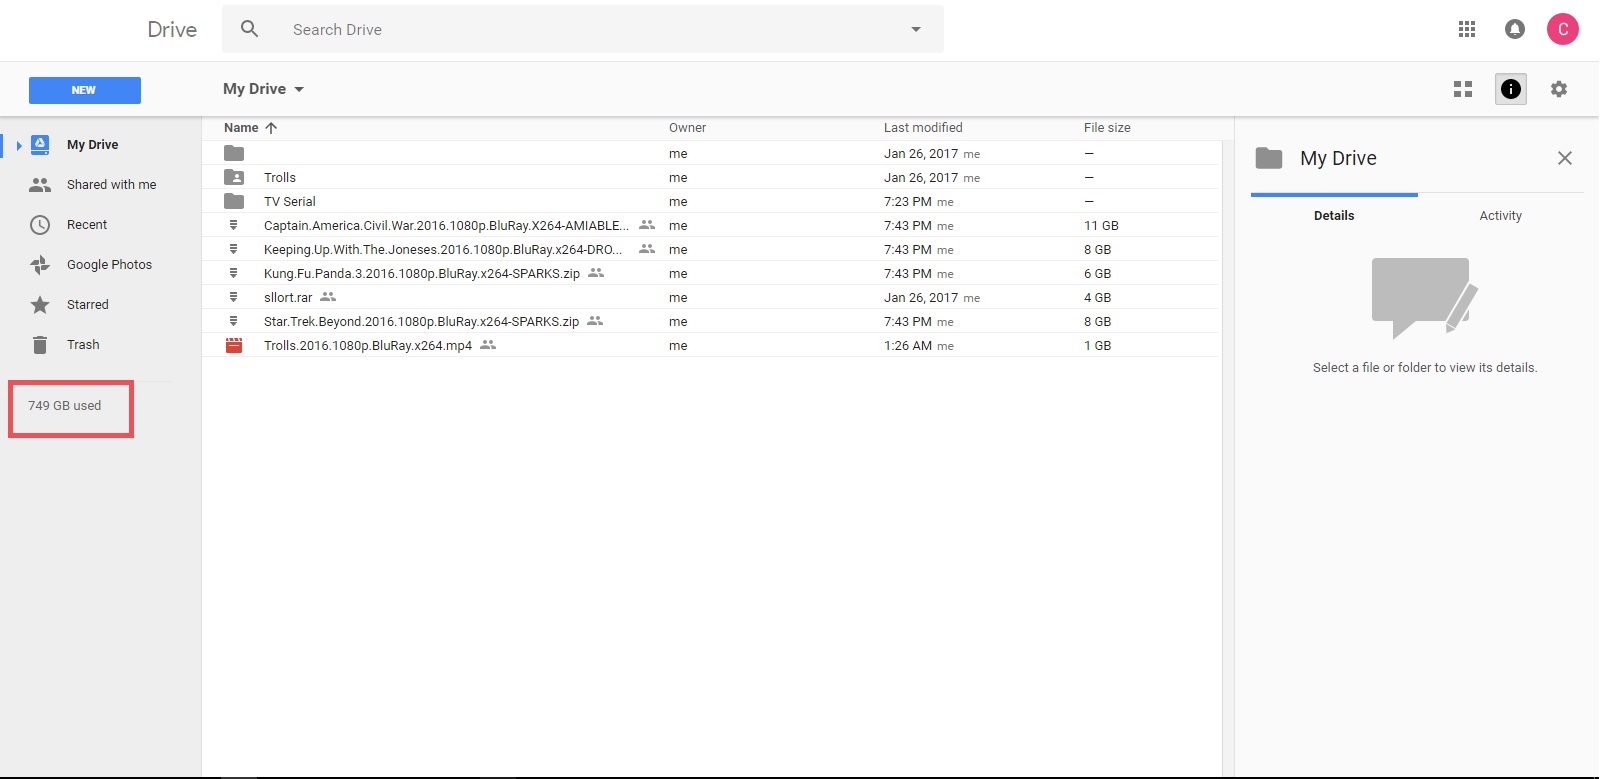Select Star.Trek.Beyond zip file name
The image size is (1601, 779).
(x=421, y=322)
